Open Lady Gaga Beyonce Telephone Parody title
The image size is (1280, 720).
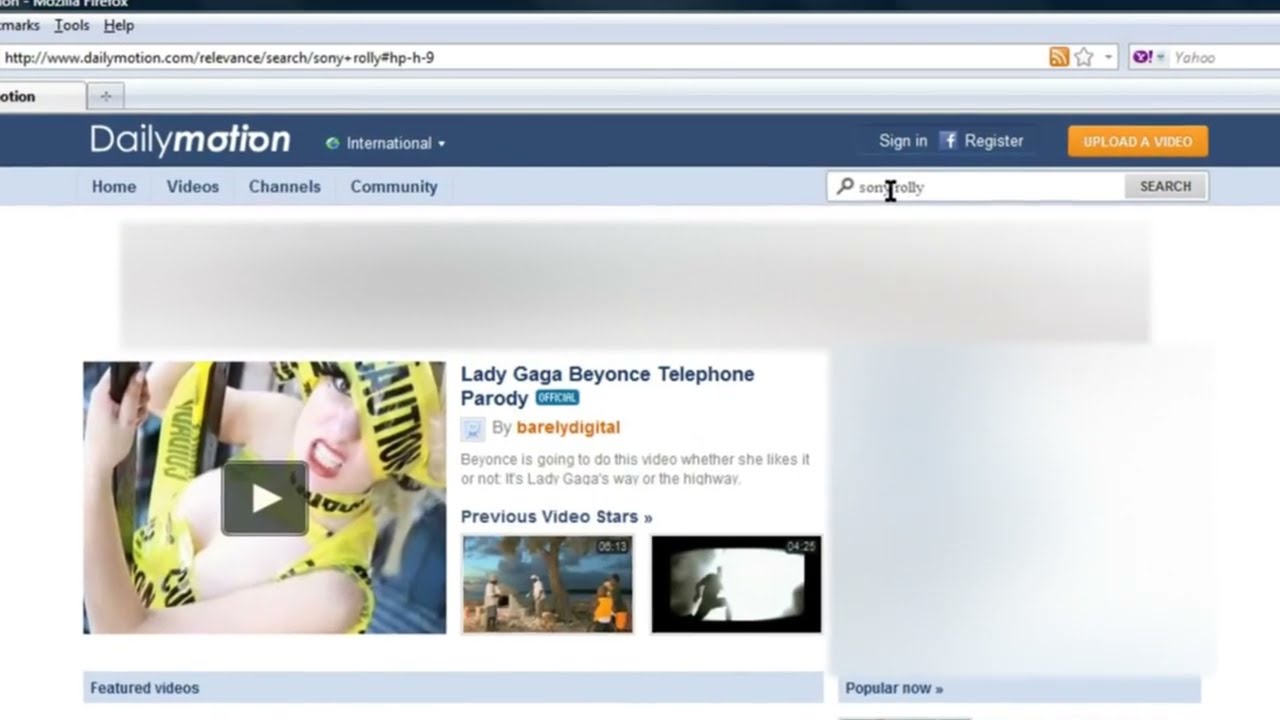[607, 385]
